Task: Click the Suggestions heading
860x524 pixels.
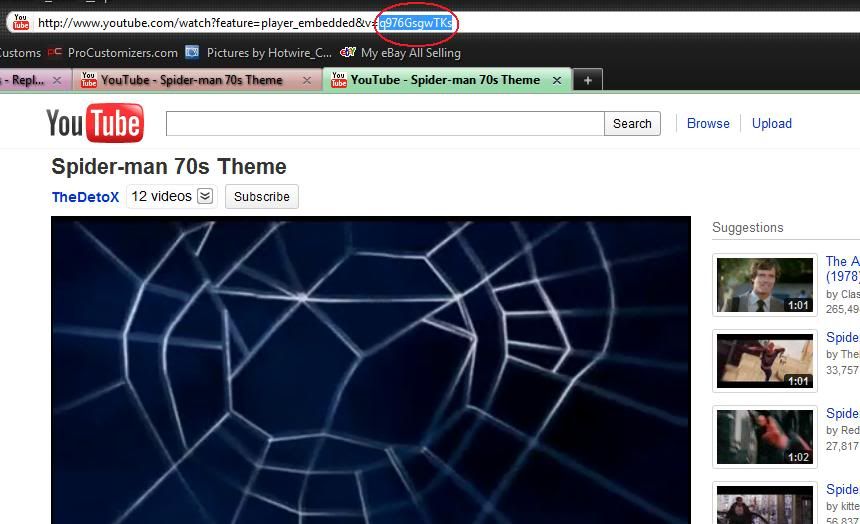Action: pos(748,228)
